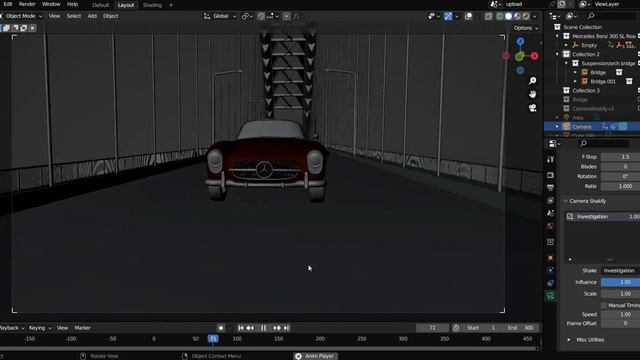This screenshot has width=640, height=360.
Task: Click the Scale value field
Action: pyautogui.click(x=620, y=294)
